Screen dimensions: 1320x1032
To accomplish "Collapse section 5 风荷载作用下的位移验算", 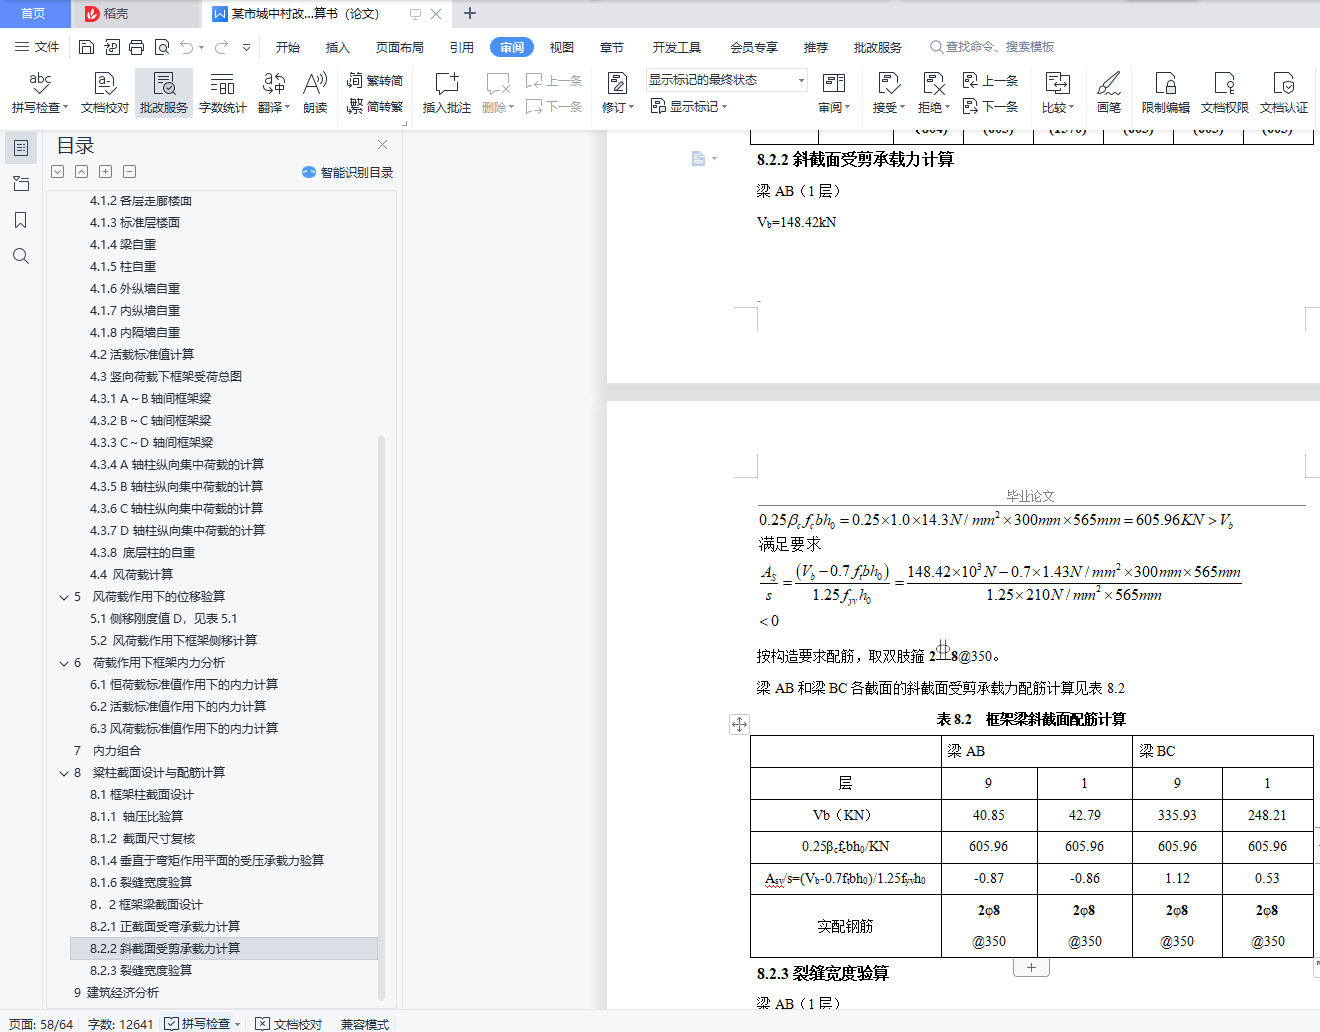I will [64, 597].
